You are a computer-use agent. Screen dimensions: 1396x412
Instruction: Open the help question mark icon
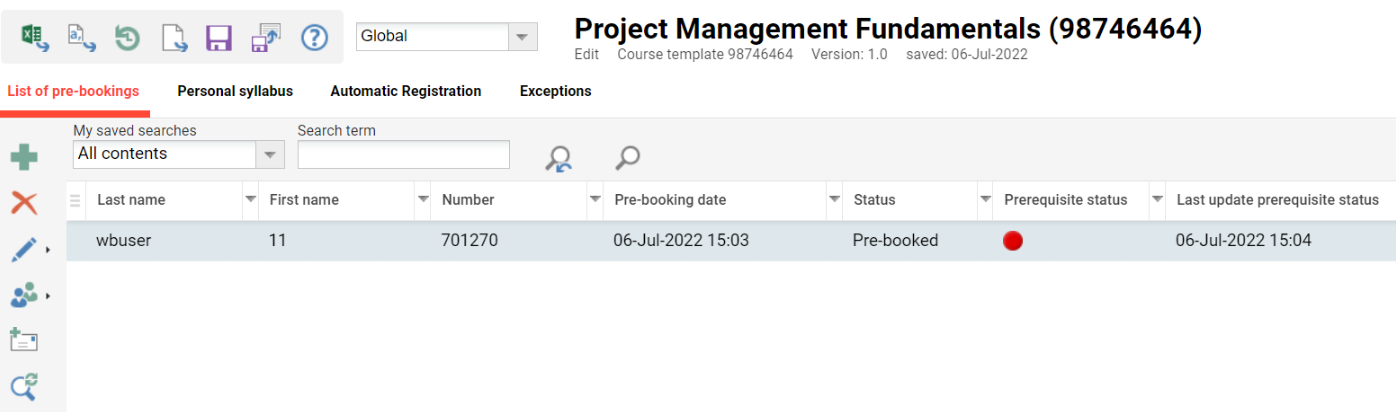pos(315,38)
